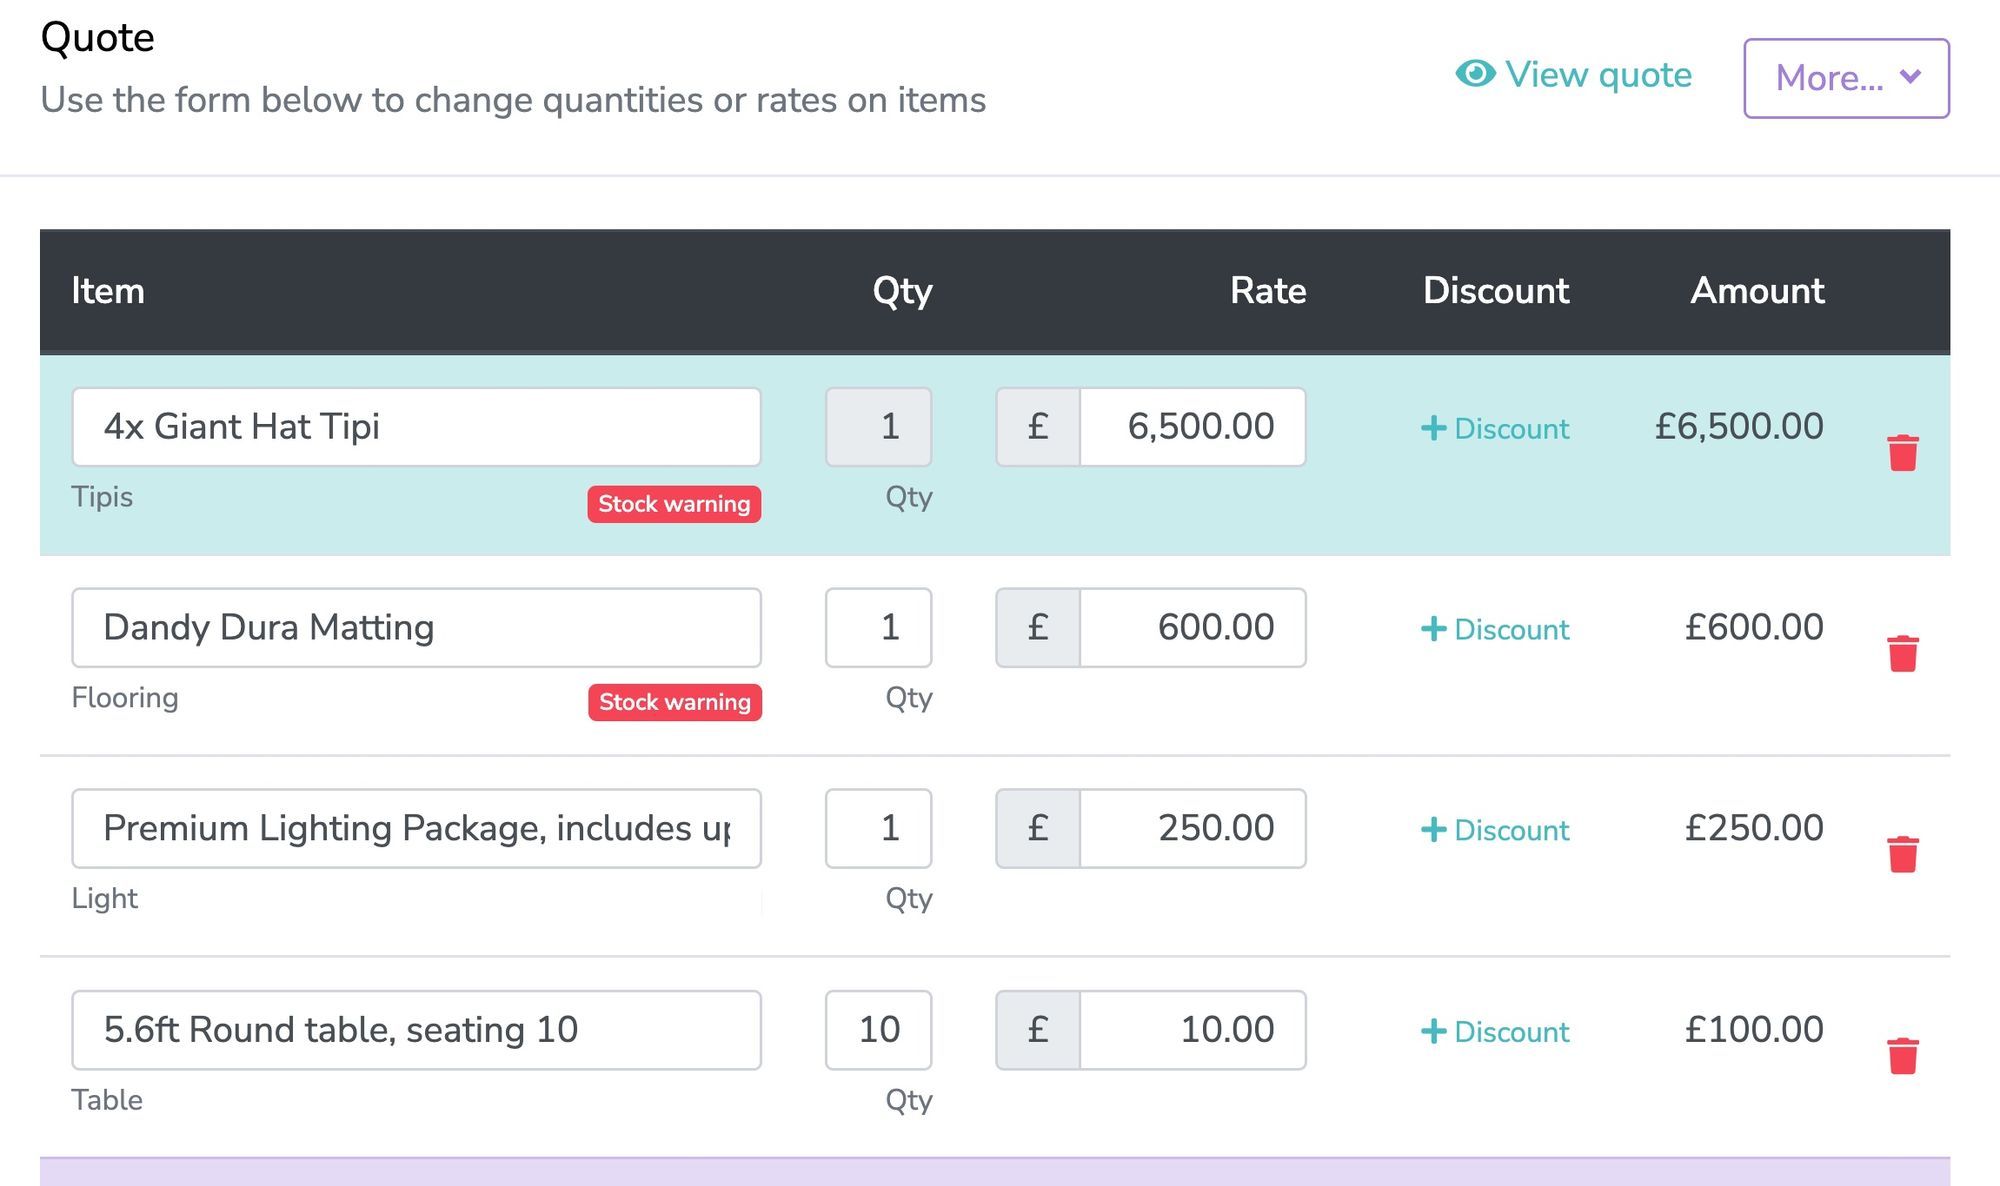Change quantity for Dandy Dura Matting

point(878,628)
